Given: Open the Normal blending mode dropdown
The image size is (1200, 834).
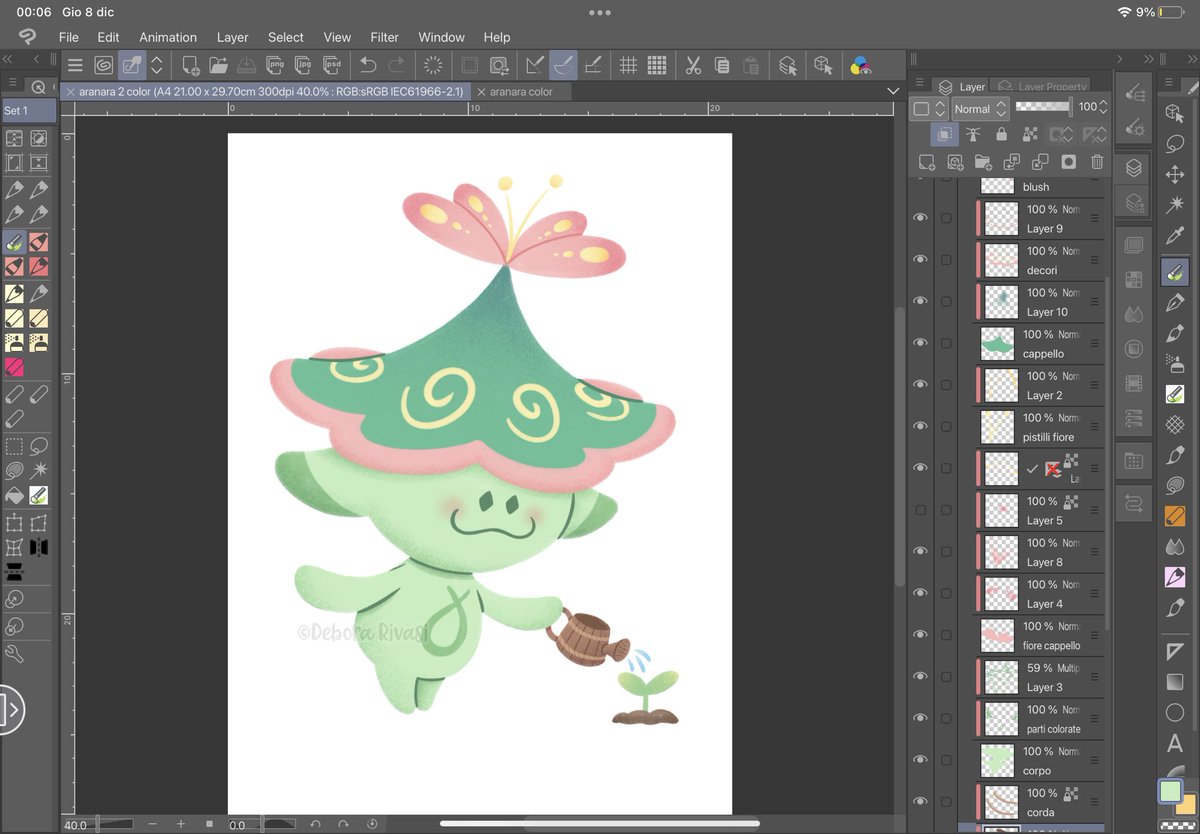Looking at the screenshot, I should click(980, 108).
